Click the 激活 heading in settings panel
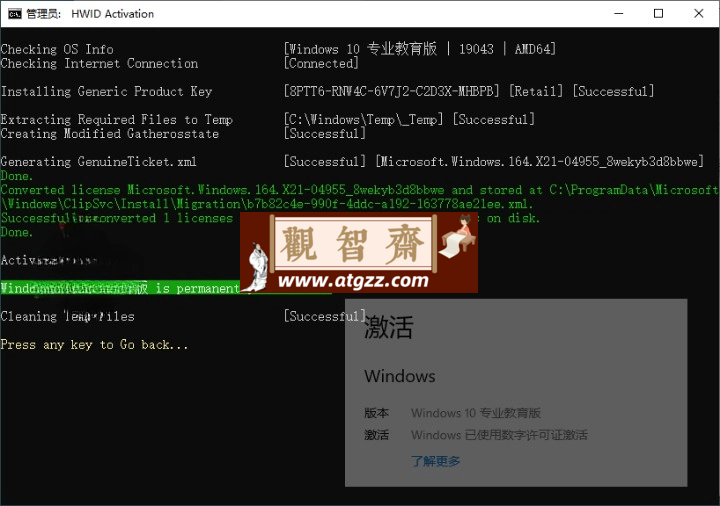The height and width of the screenshot is (506, 720). [x=388, y=327]
